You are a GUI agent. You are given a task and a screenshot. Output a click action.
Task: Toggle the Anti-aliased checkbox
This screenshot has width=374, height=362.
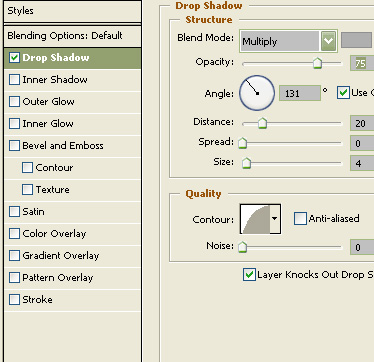[x=300, y=219]
